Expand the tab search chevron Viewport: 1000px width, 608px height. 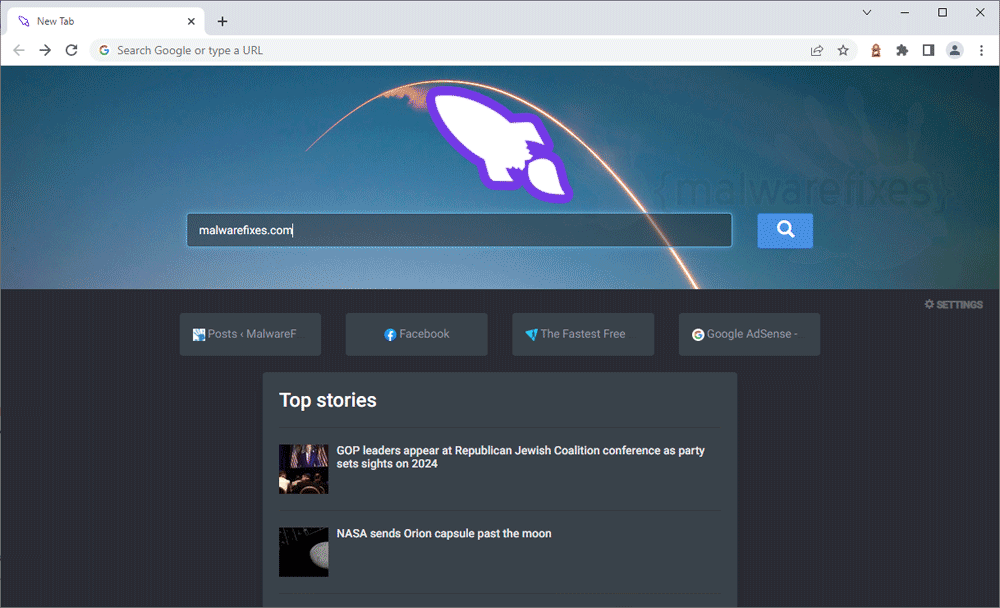click(x=867, y=12)
